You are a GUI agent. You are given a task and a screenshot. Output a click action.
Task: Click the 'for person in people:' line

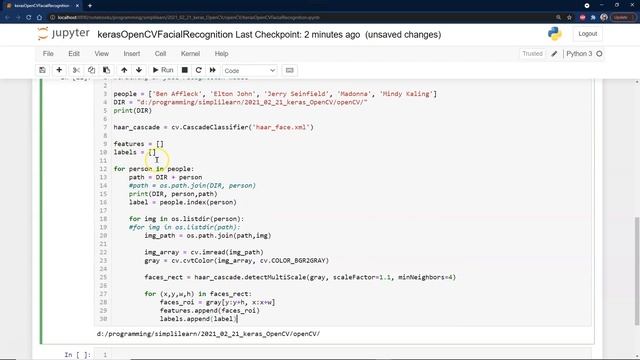pyautogui.click(x=154, y=169)
